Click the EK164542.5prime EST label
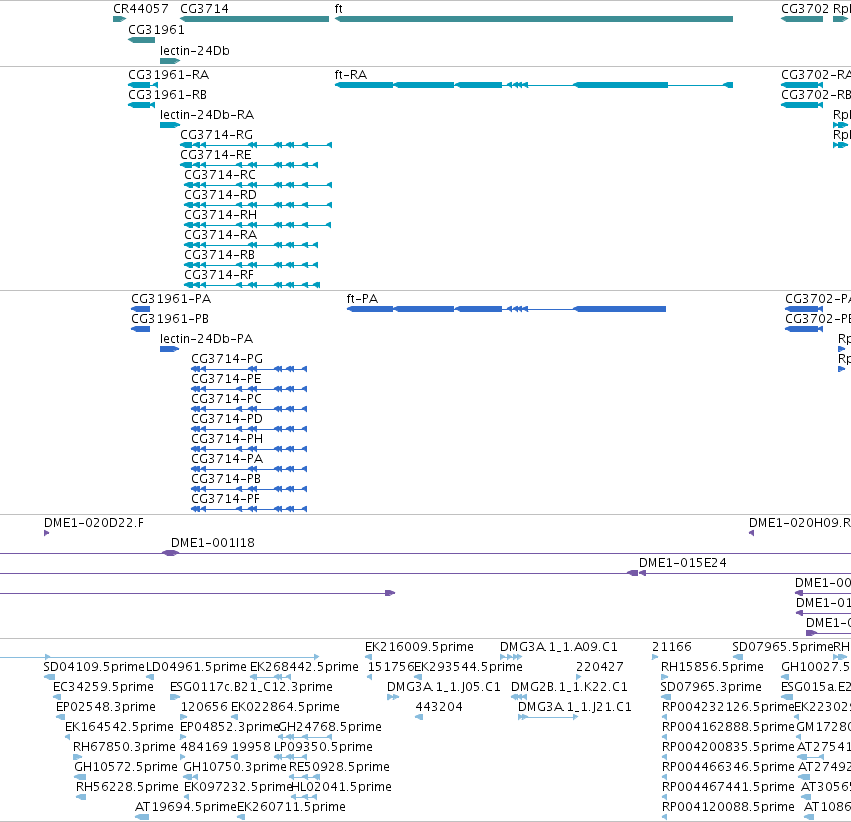 point(119,728)
